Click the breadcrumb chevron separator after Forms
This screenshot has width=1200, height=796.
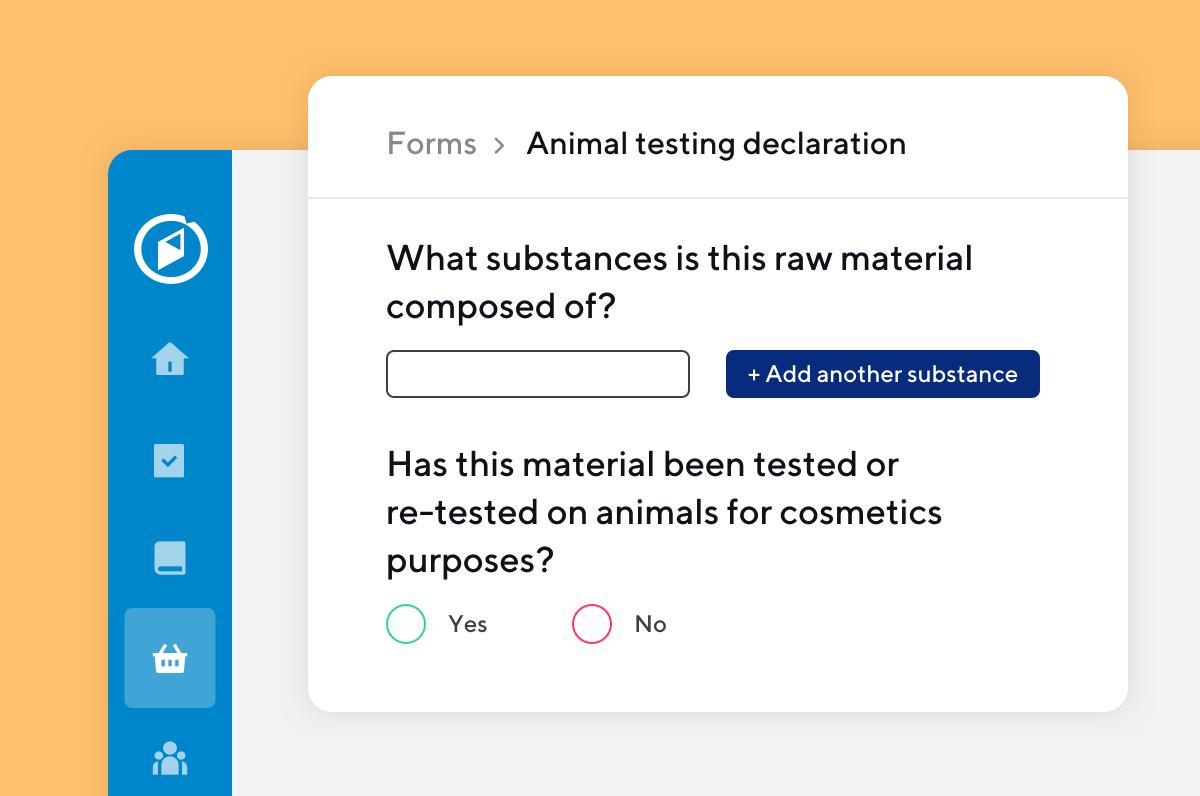coord(500,146)
